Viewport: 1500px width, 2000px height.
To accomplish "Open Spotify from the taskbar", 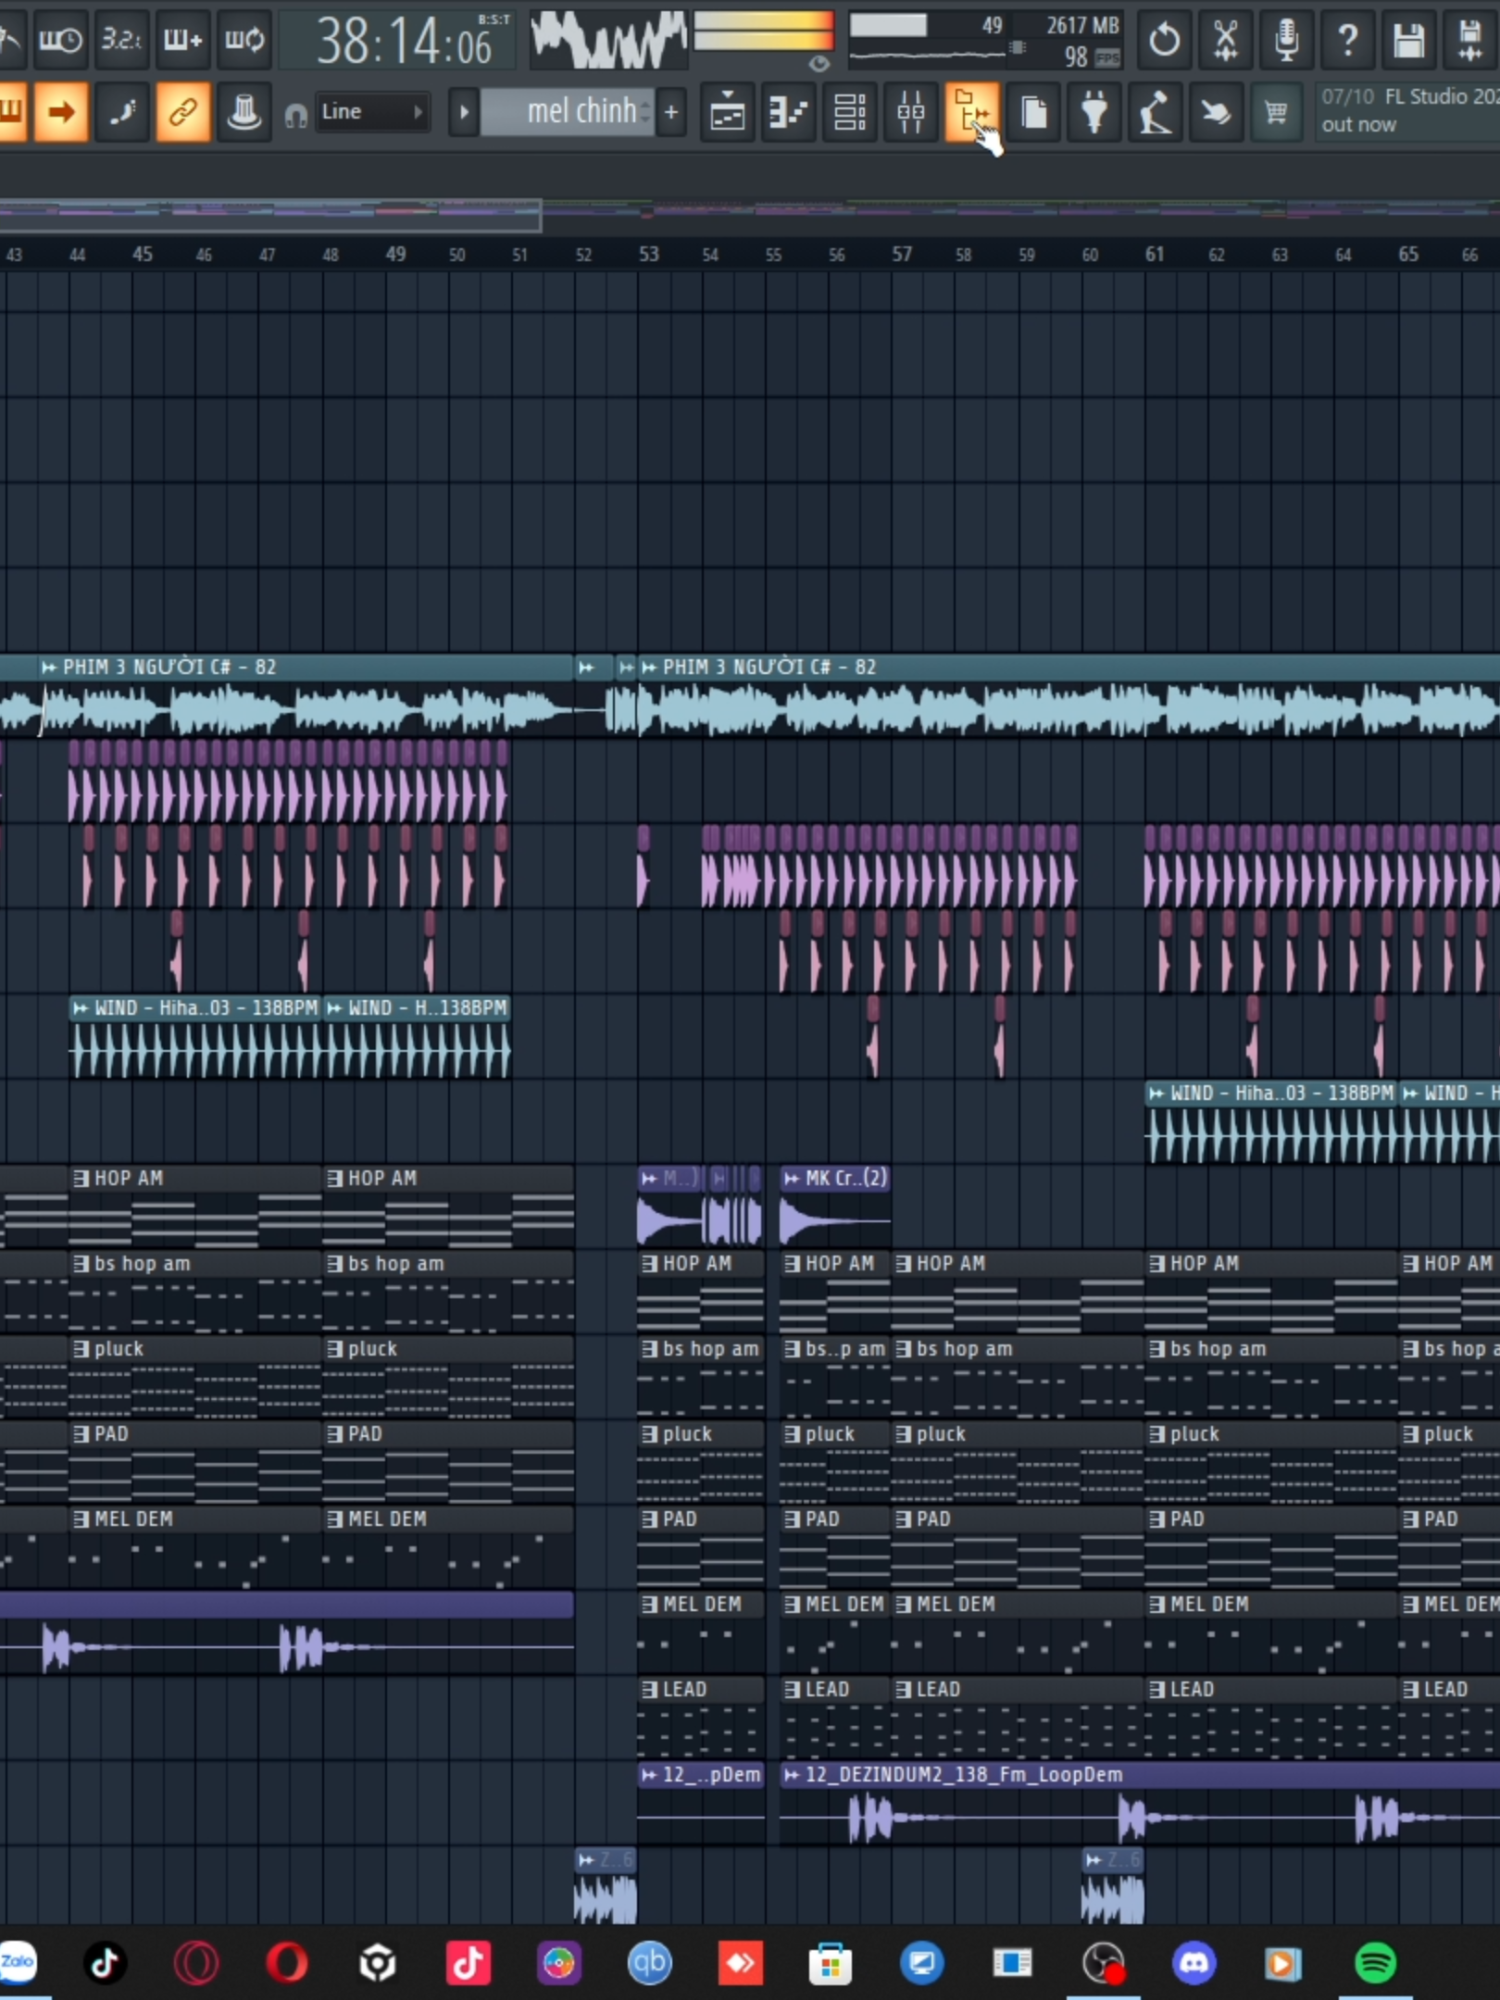I will 1376,1963.
